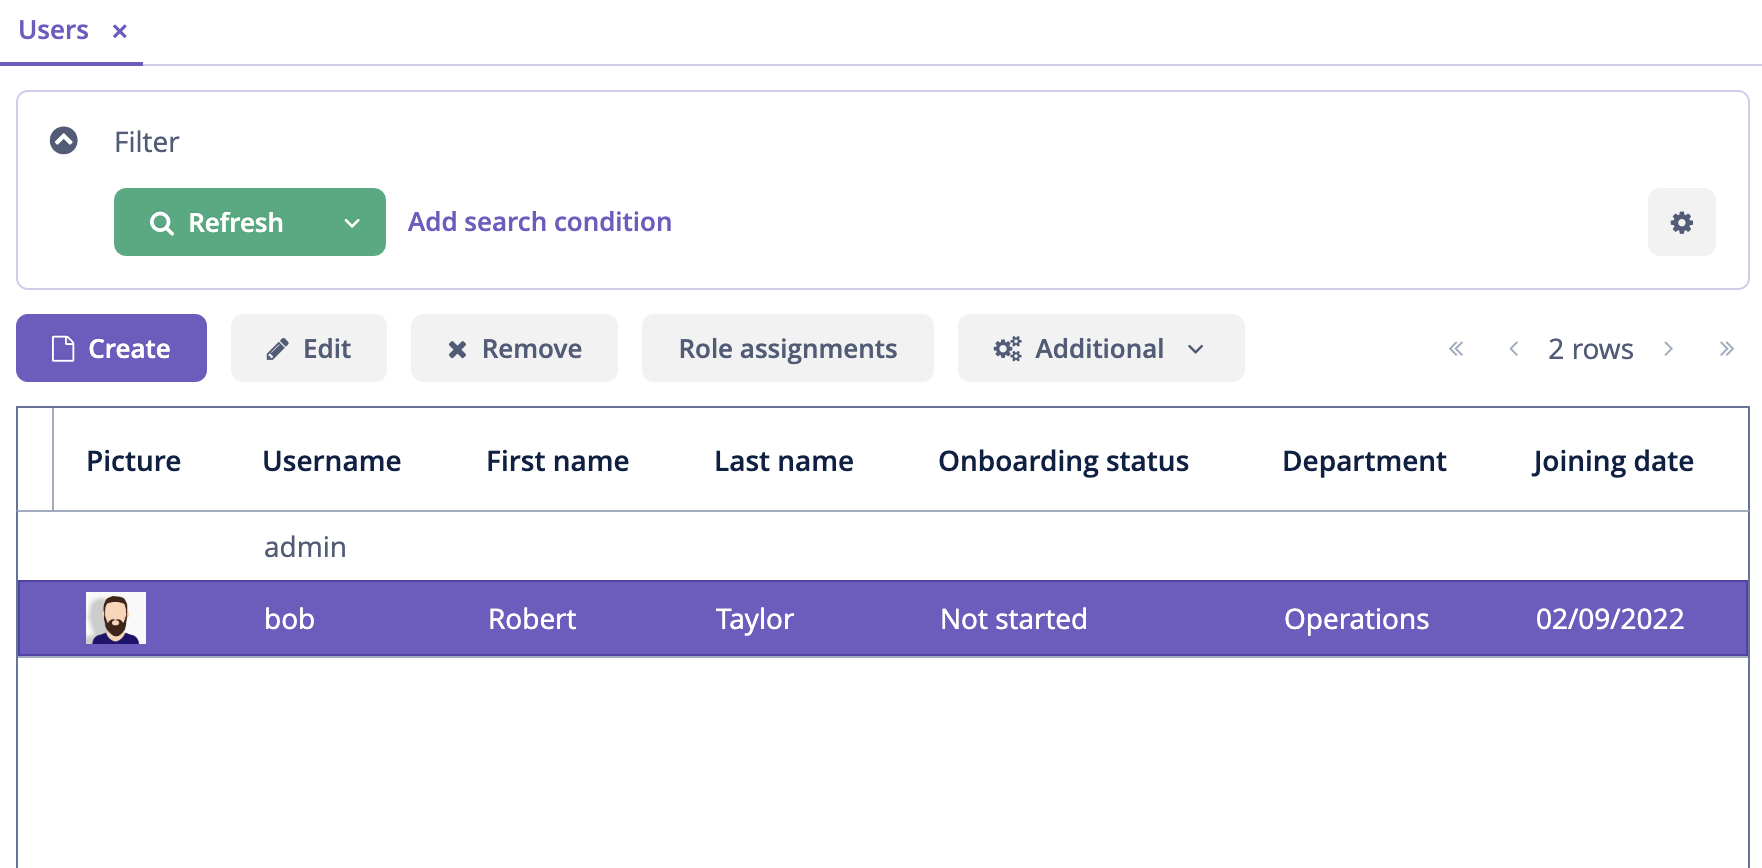The height and width of the screenshot is (868, 1762).
Task: Collapse the Filter panel with the arrow icon
Action: tap(64, 141)
